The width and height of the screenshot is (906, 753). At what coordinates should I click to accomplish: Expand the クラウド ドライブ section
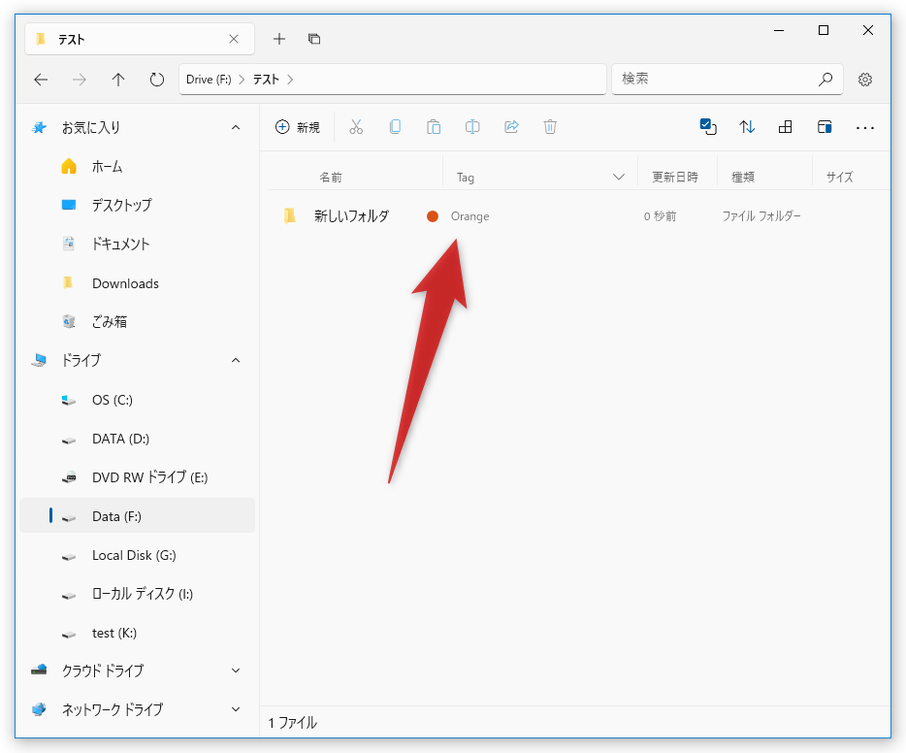point(236,670)
